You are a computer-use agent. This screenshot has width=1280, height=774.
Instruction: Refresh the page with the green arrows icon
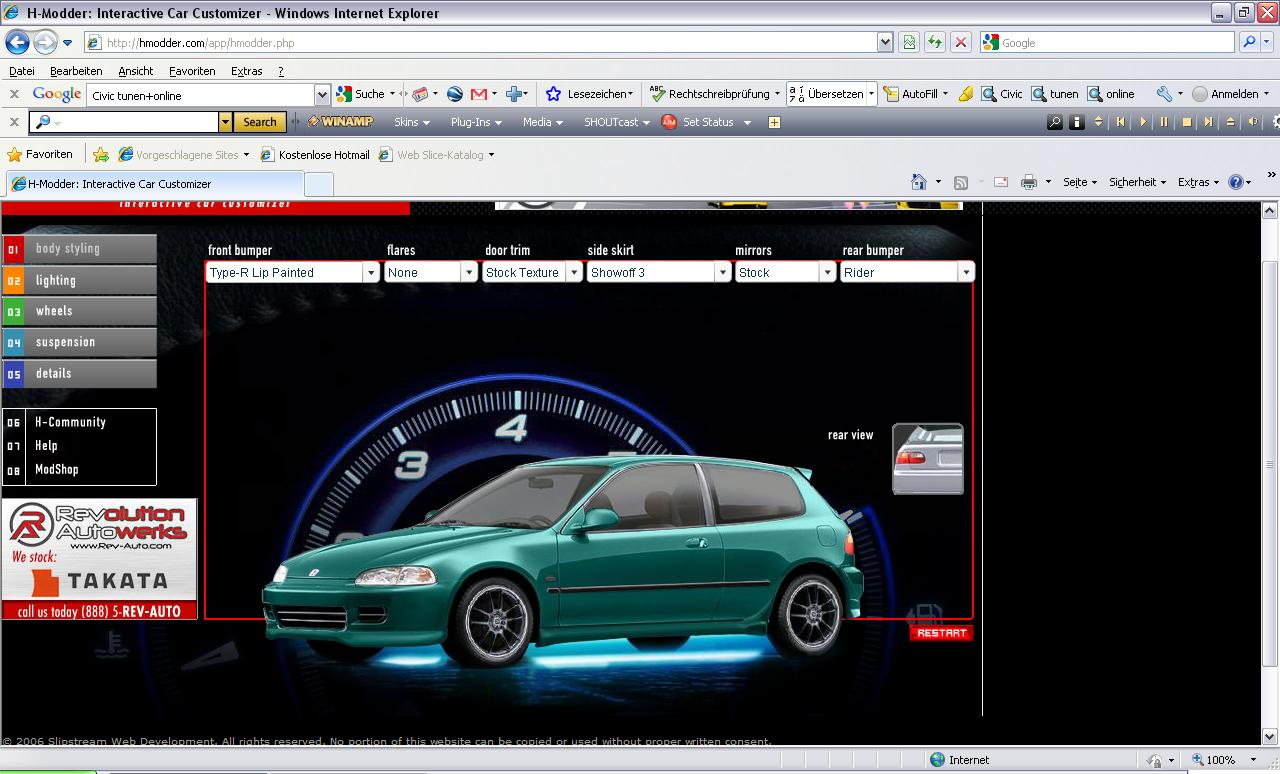point(935,42)
